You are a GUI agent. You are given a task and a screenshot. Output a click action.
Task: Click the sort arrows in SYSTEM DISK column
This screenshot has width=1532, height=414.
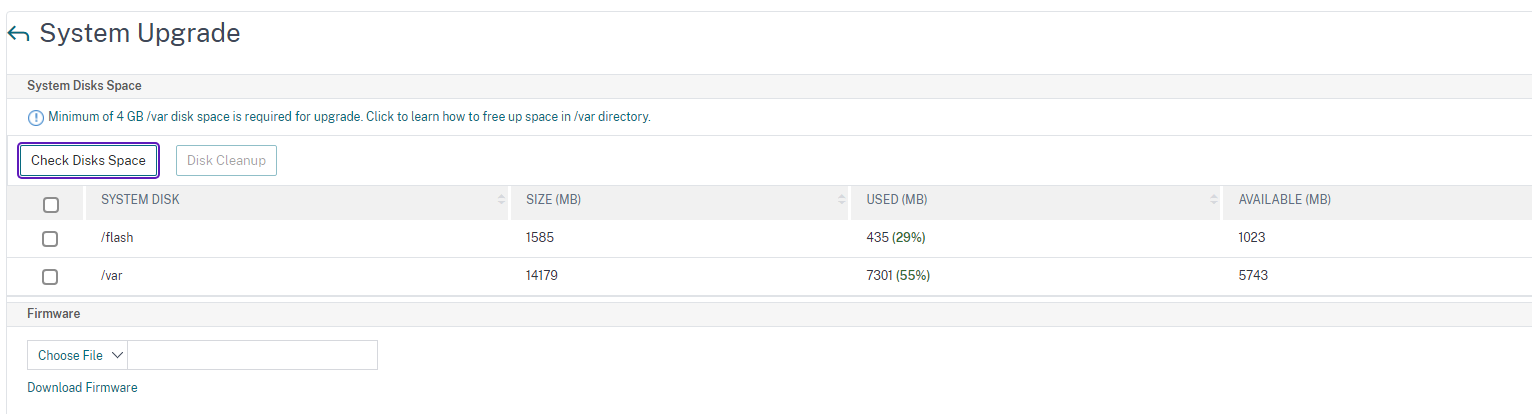501,200
